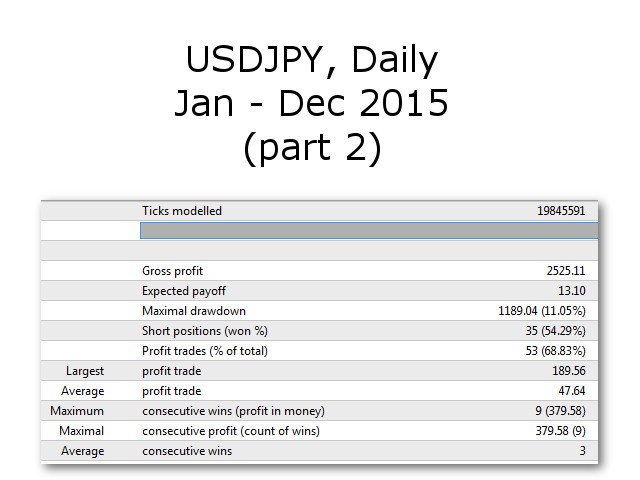
Task: Select the Largest profit trade row
Action: (x=320, y=371)
